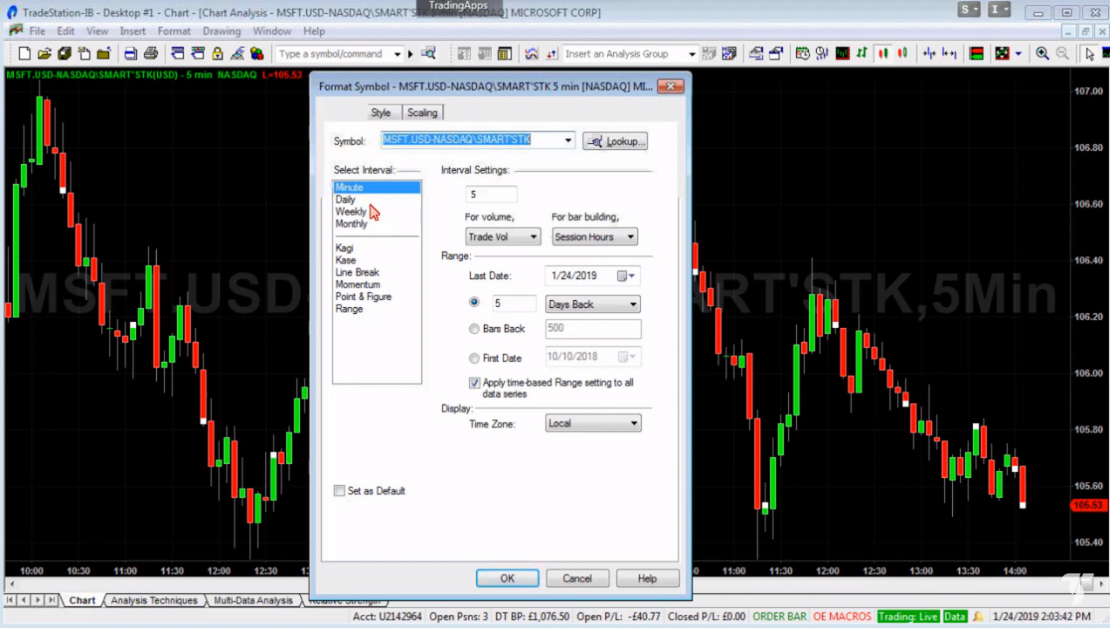
Task: Open the Type a symbol/command dropdown
Action: click(x=397, y=54)
